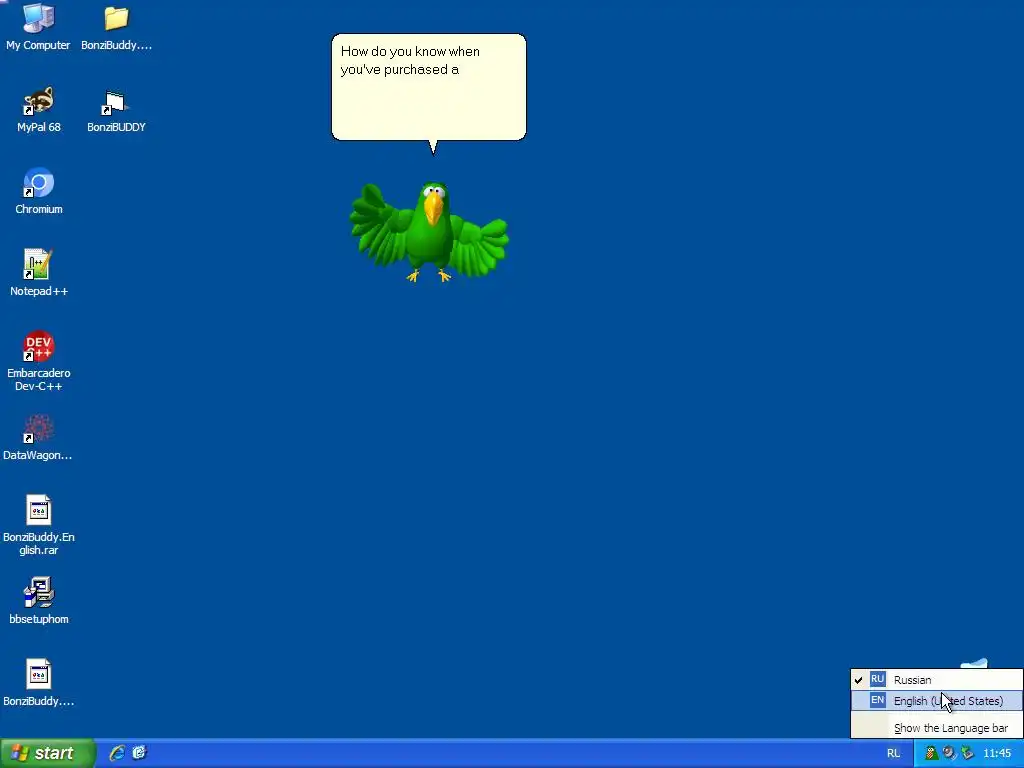
Task: Click the Safely Remove Hardware tray icon
Action: [967, 753]
